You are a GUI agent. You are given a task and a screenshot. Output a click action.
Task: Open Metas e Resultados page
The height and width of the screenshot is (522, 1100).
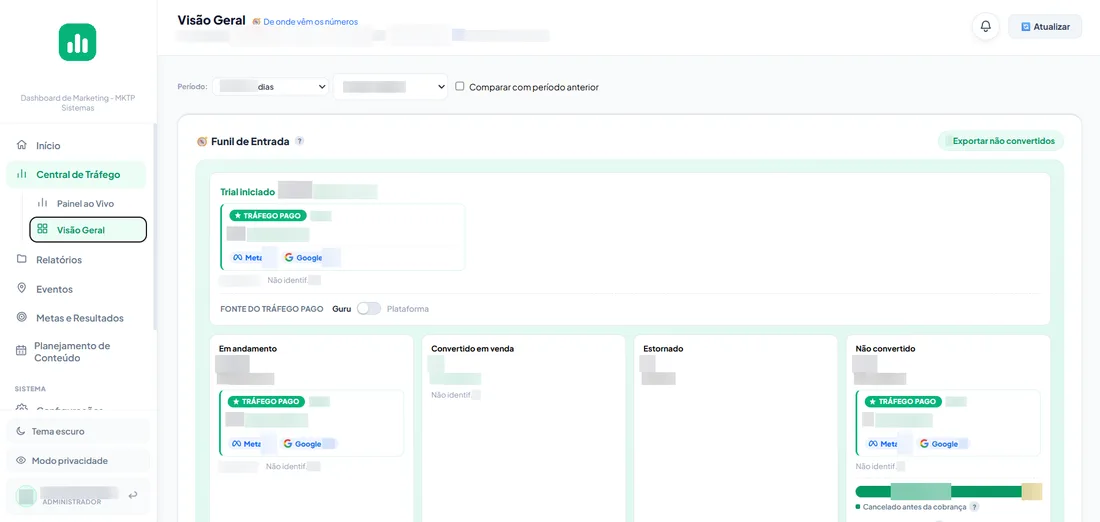point(77,318)
